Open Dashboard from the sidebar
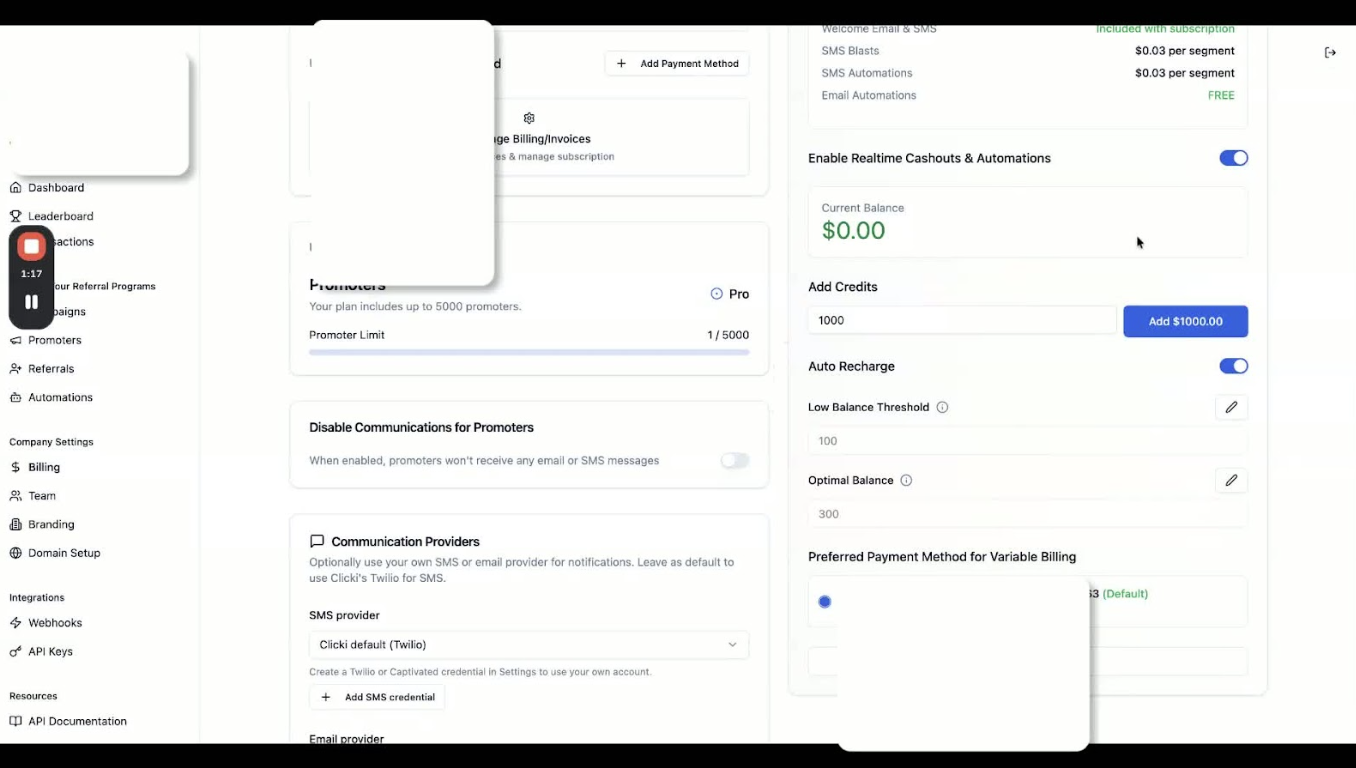1356x768 pixels. 56,188
